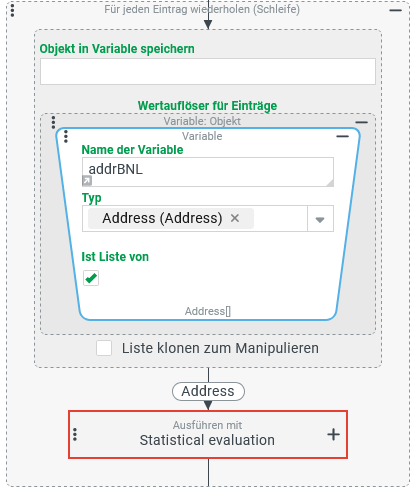The height and width of the screenshot is (487, 419).
Task: Click the addrBNL variable name field
Action: tap(208, 172)
